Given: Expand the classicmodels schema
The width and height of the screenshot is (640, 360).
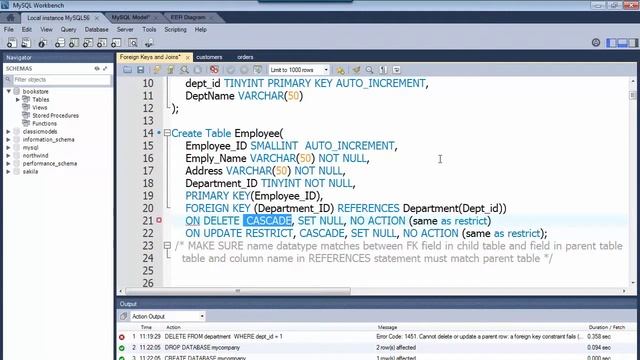Looking at the screenshot, I should click(x=9, y=131).
